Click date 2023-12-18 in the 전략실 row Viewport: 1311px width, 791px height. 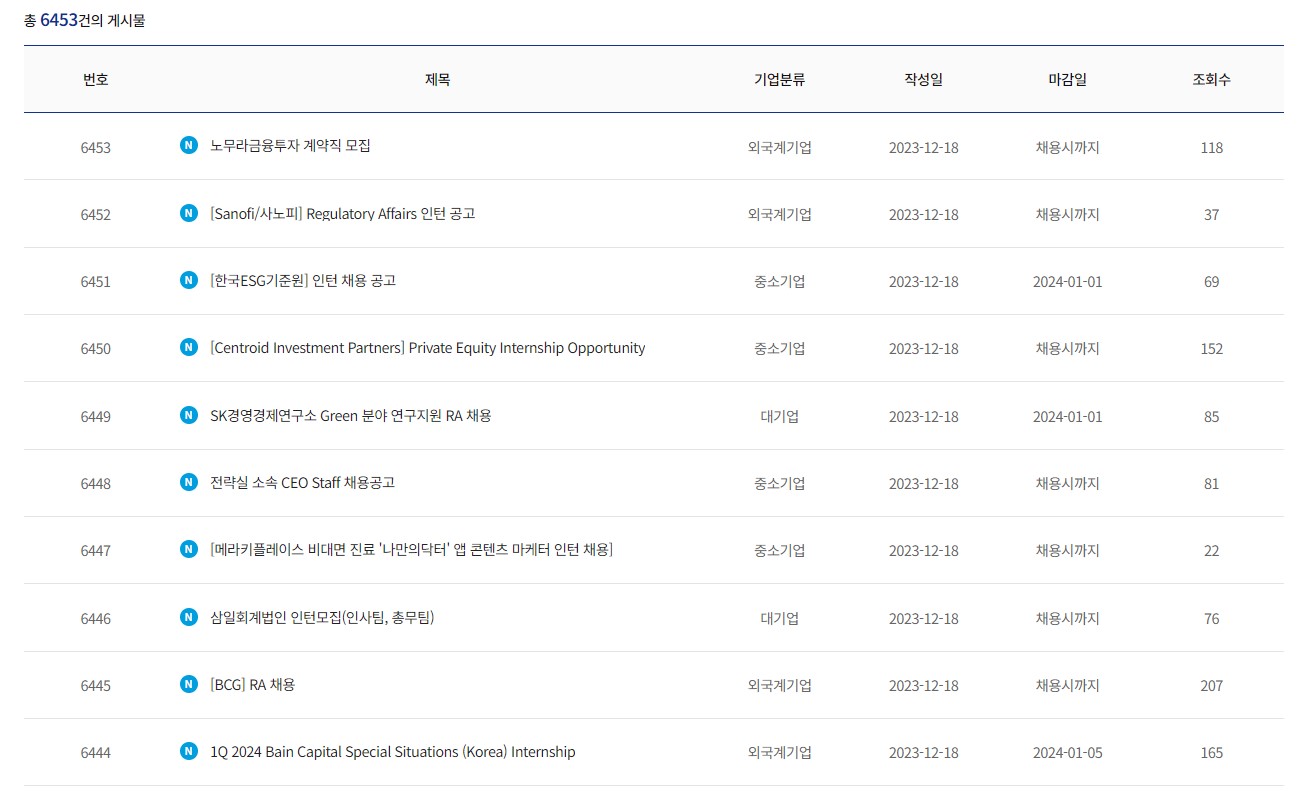click(x=923, y=484)
